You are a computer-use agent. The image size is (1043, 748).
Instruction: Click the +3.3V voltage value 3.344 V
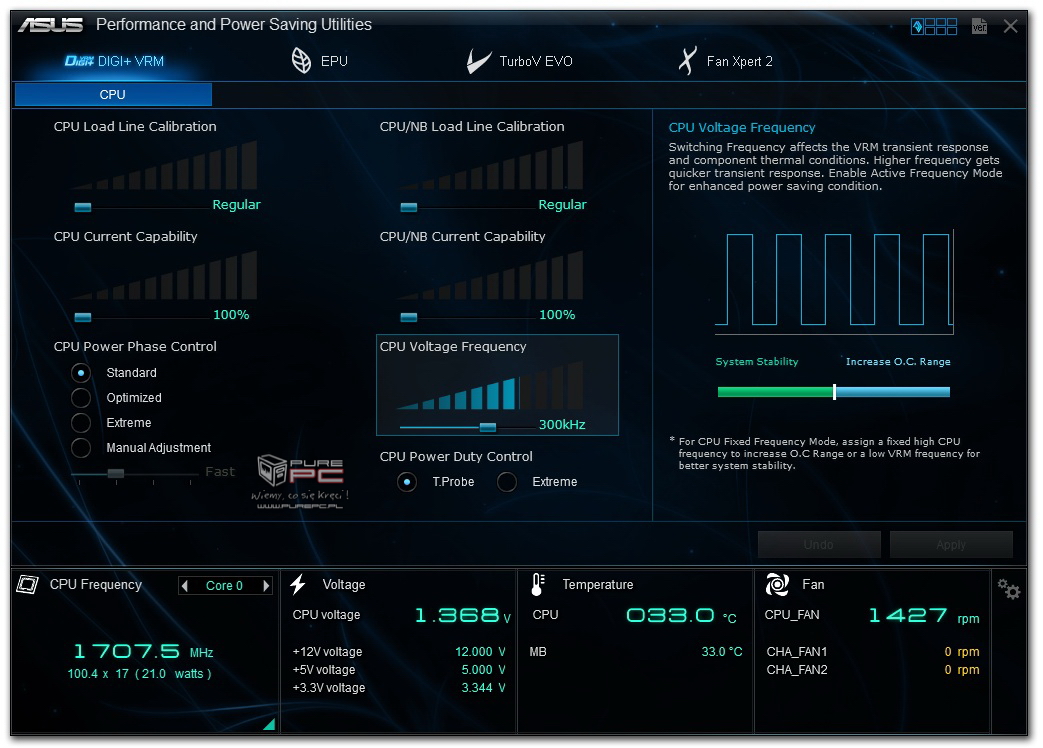(484, 687)
